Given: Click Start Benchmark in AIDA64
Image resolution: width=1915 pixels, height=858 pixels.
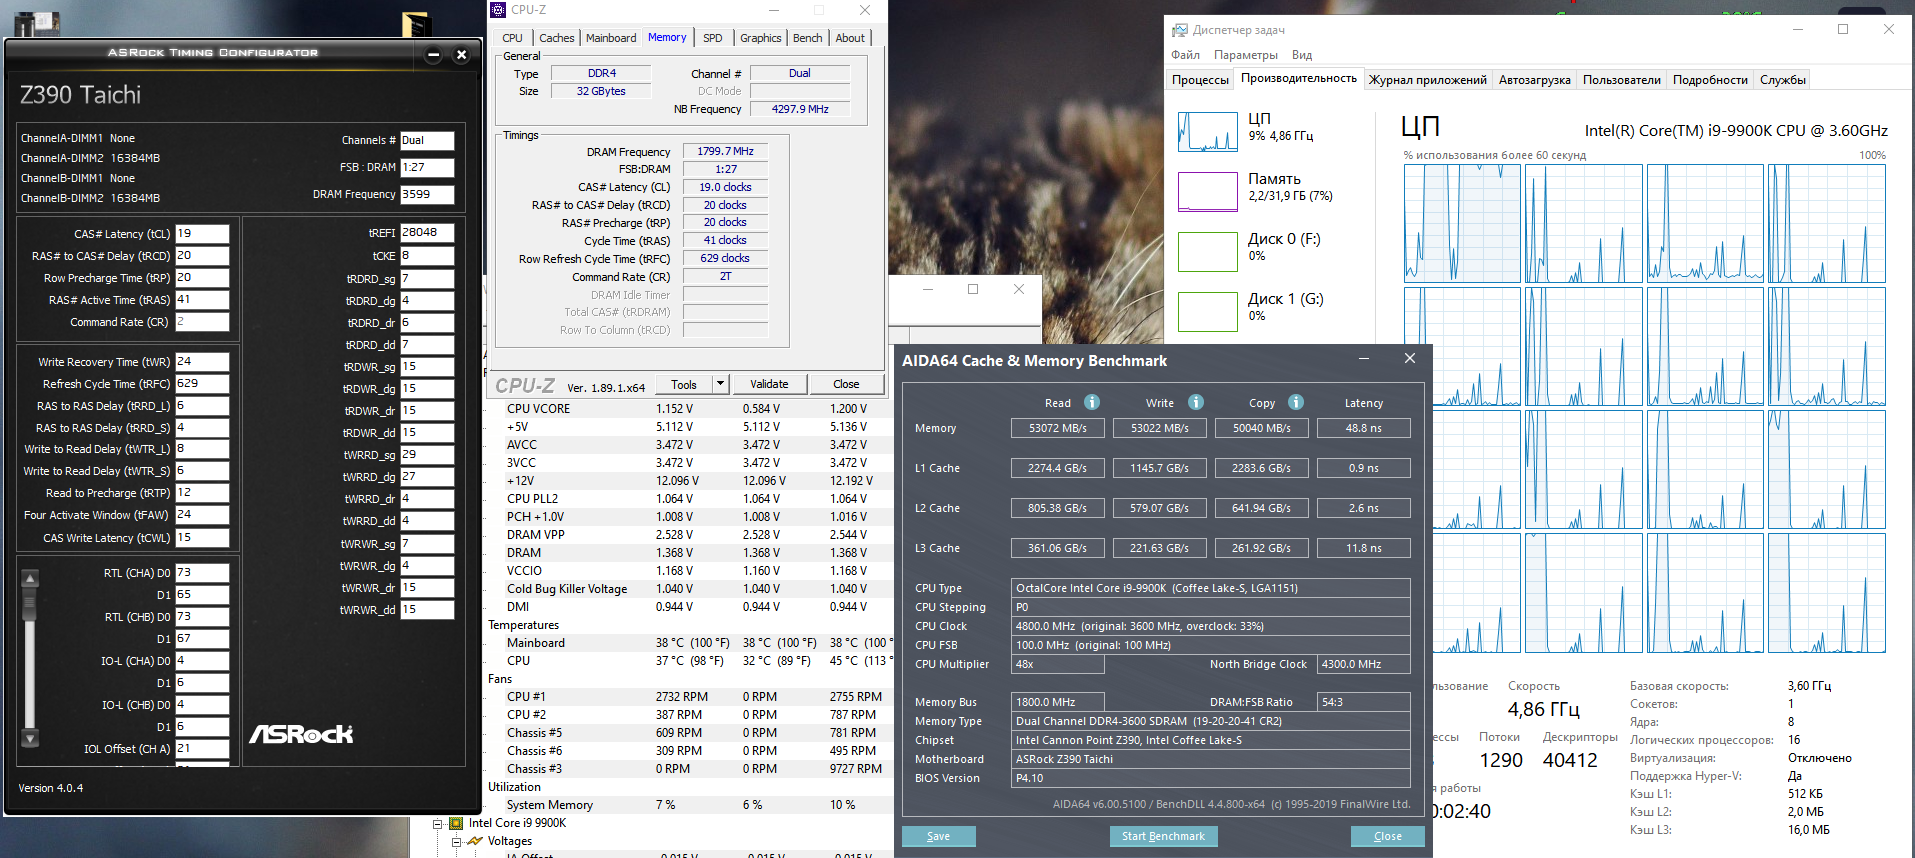Looking at the screenshot, I should (x=1163, y=836).
